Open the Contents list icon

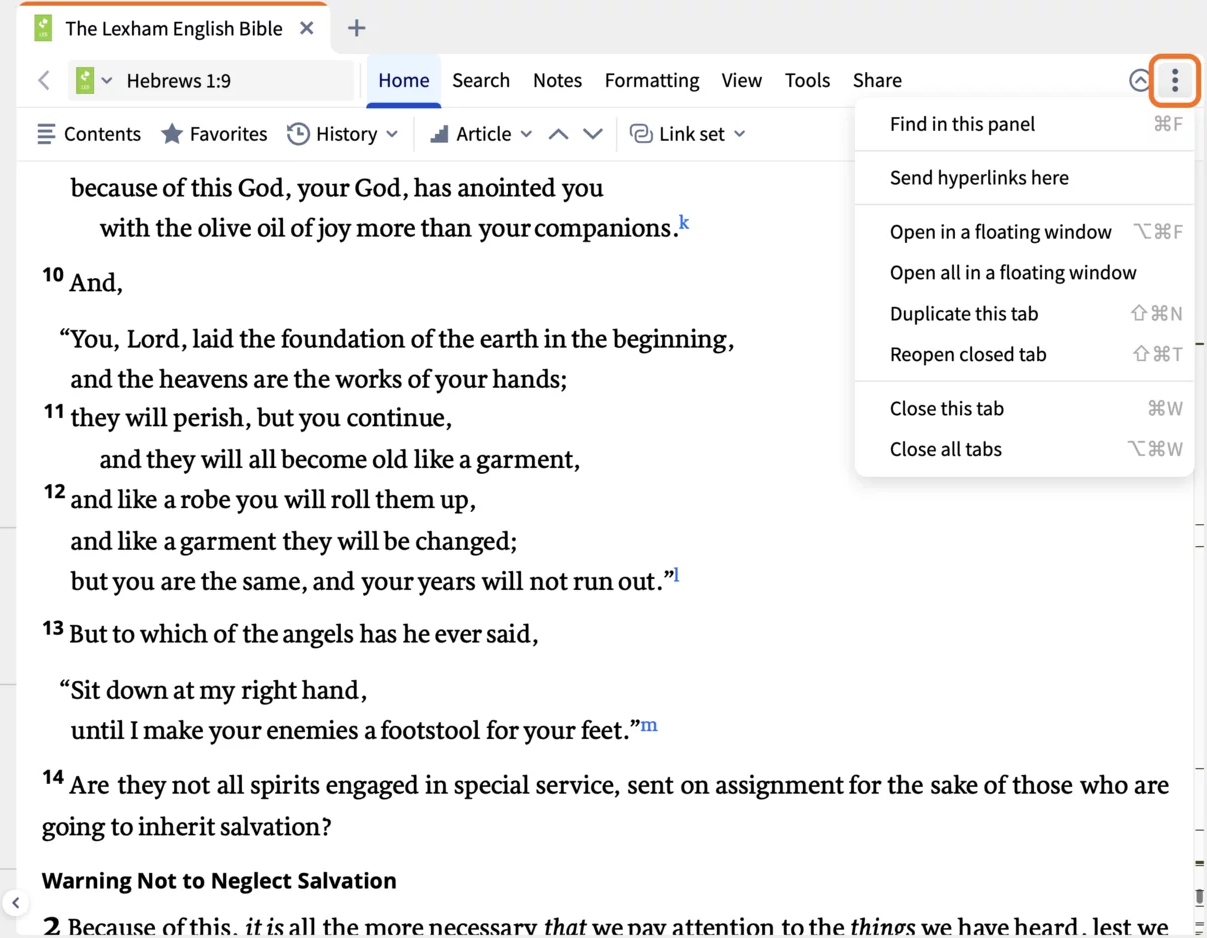pyautogui.click(x=46, y=133)
